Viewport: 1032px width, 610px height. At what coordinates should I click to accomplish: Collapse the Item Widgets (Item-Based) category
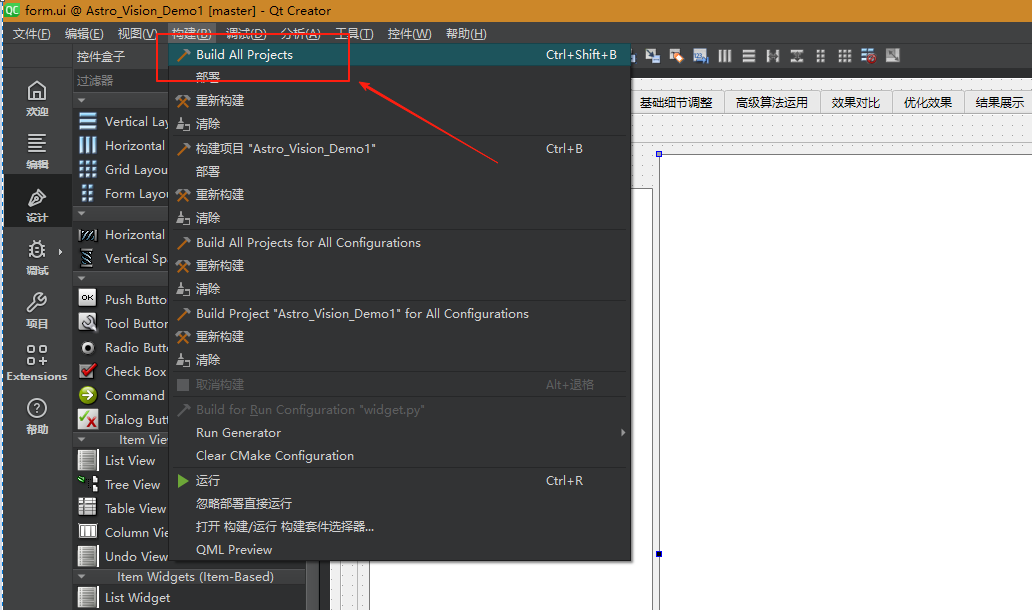[82, 576]
